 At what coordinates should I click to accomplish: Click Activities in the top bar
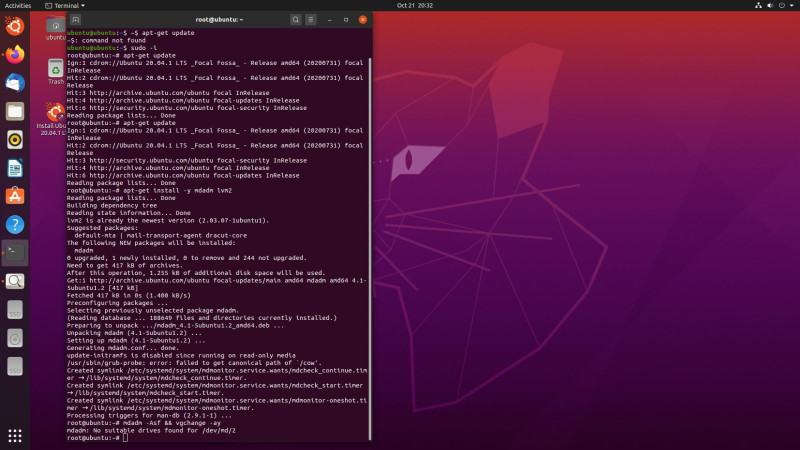point(18,5)
